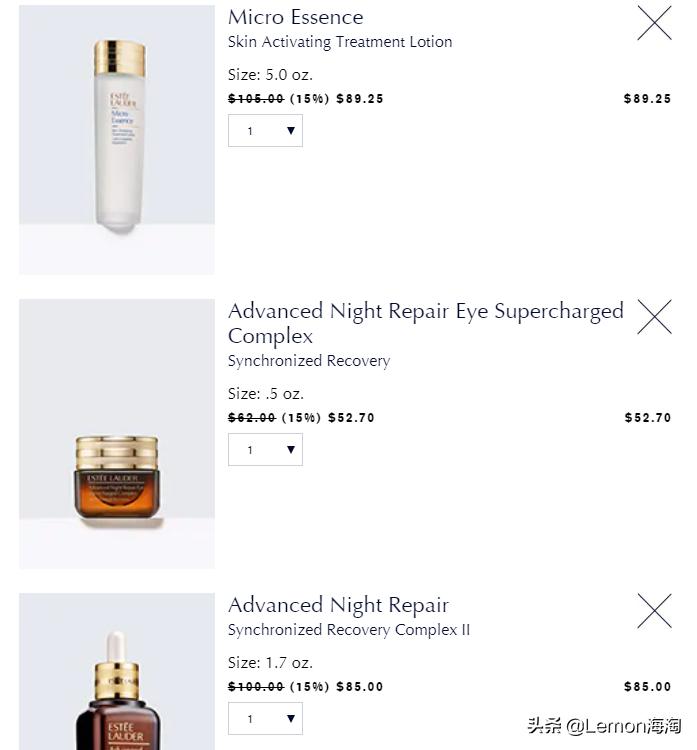Click the brown serum dropper bottle image
Viewport: 697px width, 750px height.
tap(117, 690)
